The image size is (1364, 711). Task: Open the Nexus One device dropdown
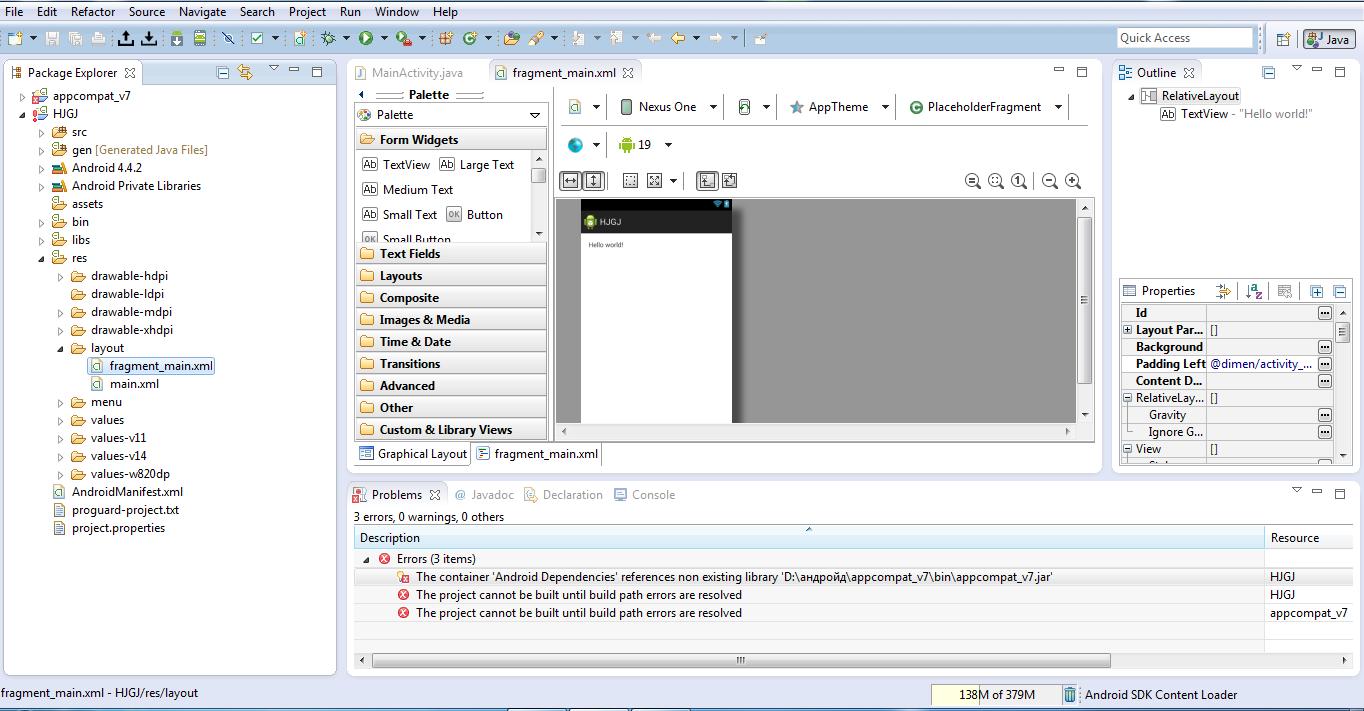tap(668, 107)
